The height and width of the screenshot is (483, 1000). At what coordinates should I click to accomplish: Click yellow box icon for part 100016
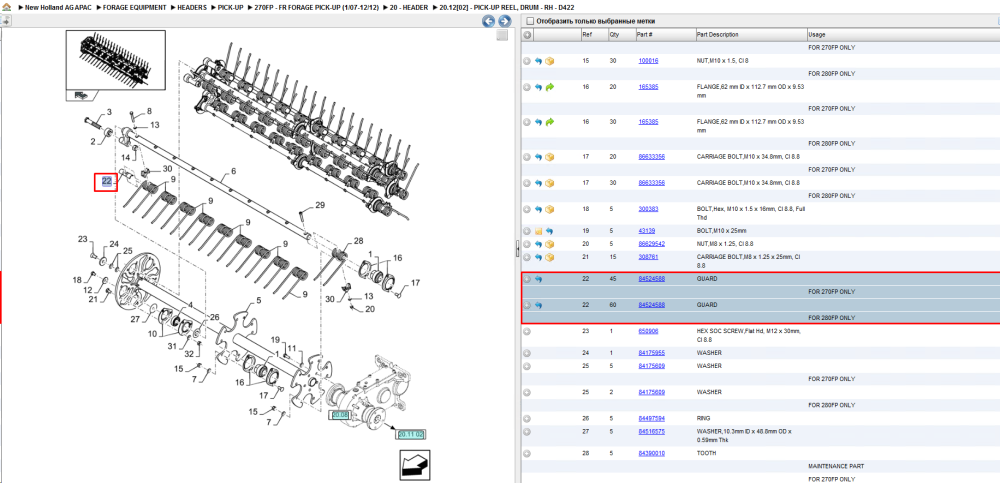549,61
